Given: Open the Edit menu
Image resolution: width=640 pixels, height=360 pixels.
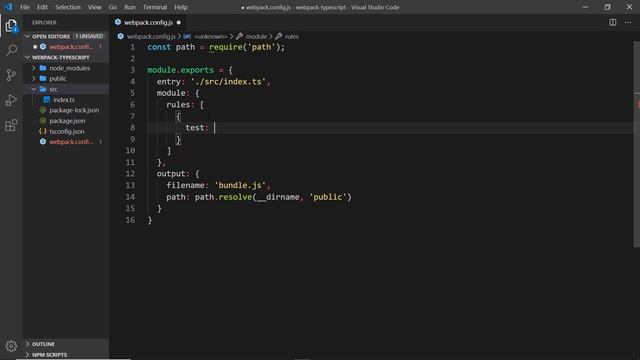Looking at the screenshot, I should coord(42,7).
